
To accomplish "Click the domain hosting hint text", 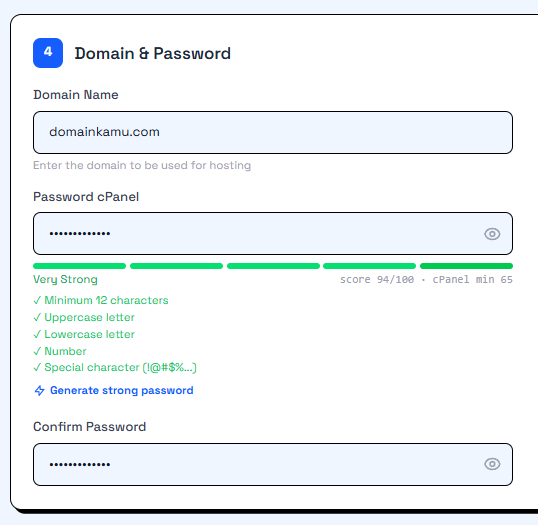I will 142,165.
